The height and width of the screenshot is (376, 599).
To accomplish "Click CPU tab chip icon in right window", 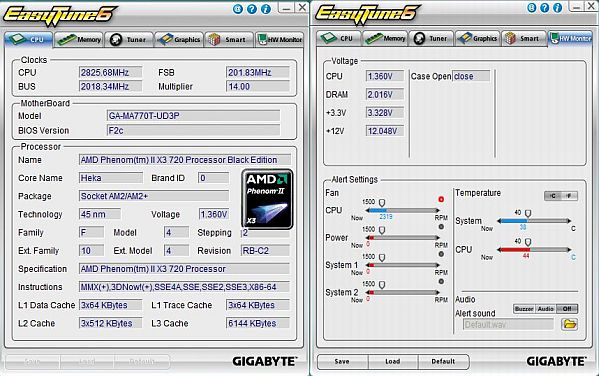I will pyautogui.click(x=328, y=38).
